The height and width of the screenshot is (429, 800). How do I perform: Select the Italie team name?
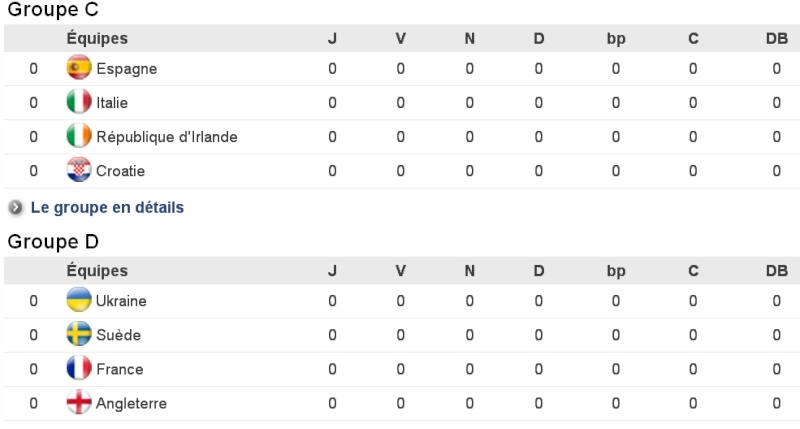112,103
